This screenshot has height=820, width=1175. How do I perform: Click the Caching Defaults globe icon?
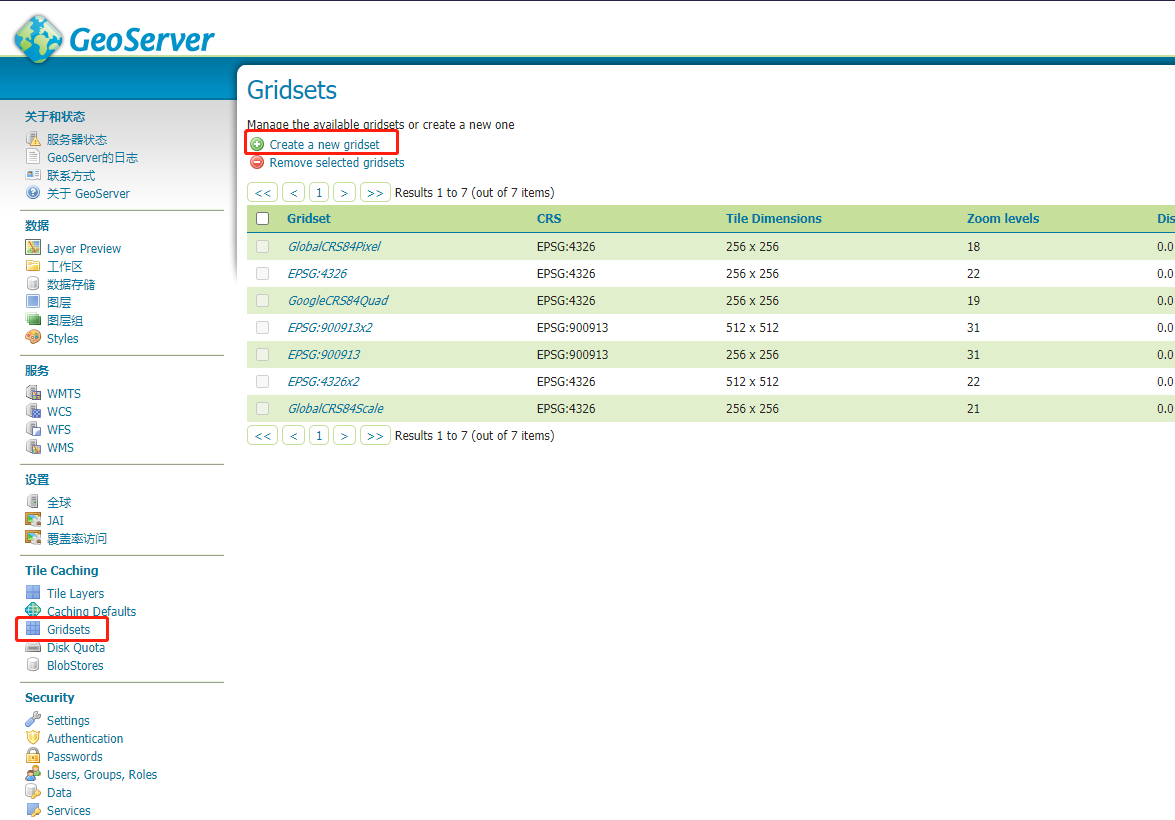(x=33, y=610)
